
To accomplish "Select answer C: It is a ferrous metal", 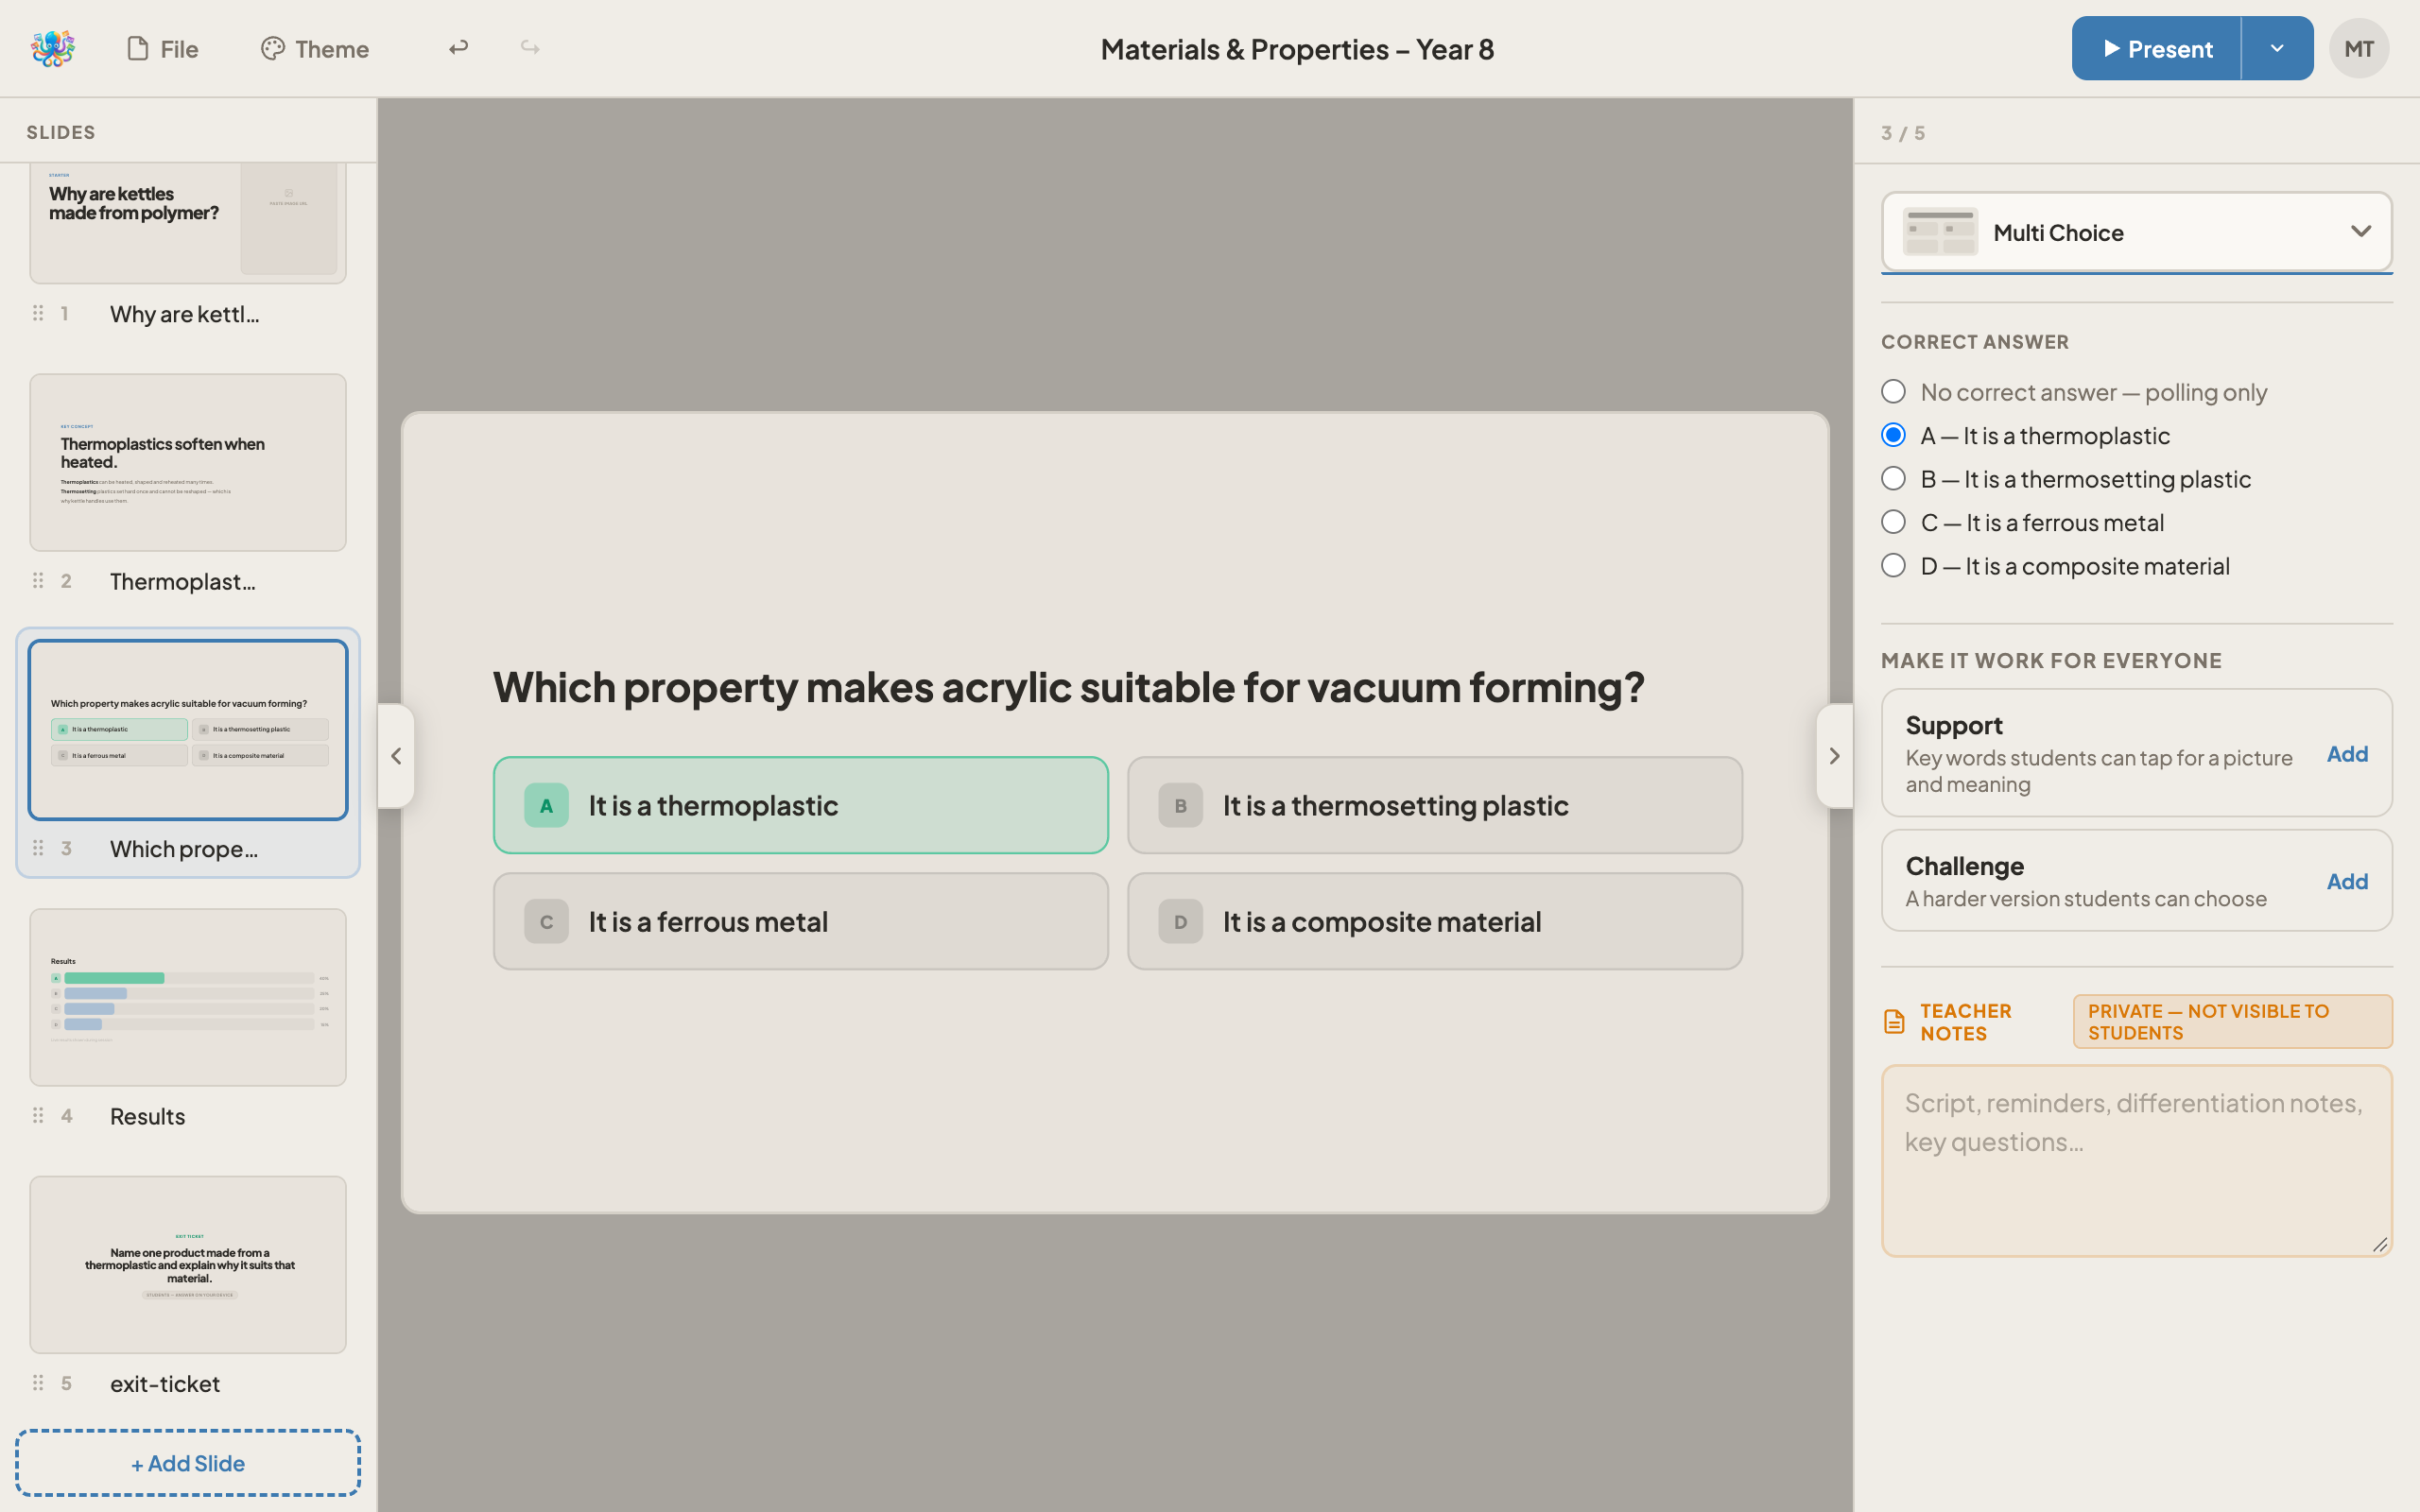I will pyautogui.click(x=801, y=921).
